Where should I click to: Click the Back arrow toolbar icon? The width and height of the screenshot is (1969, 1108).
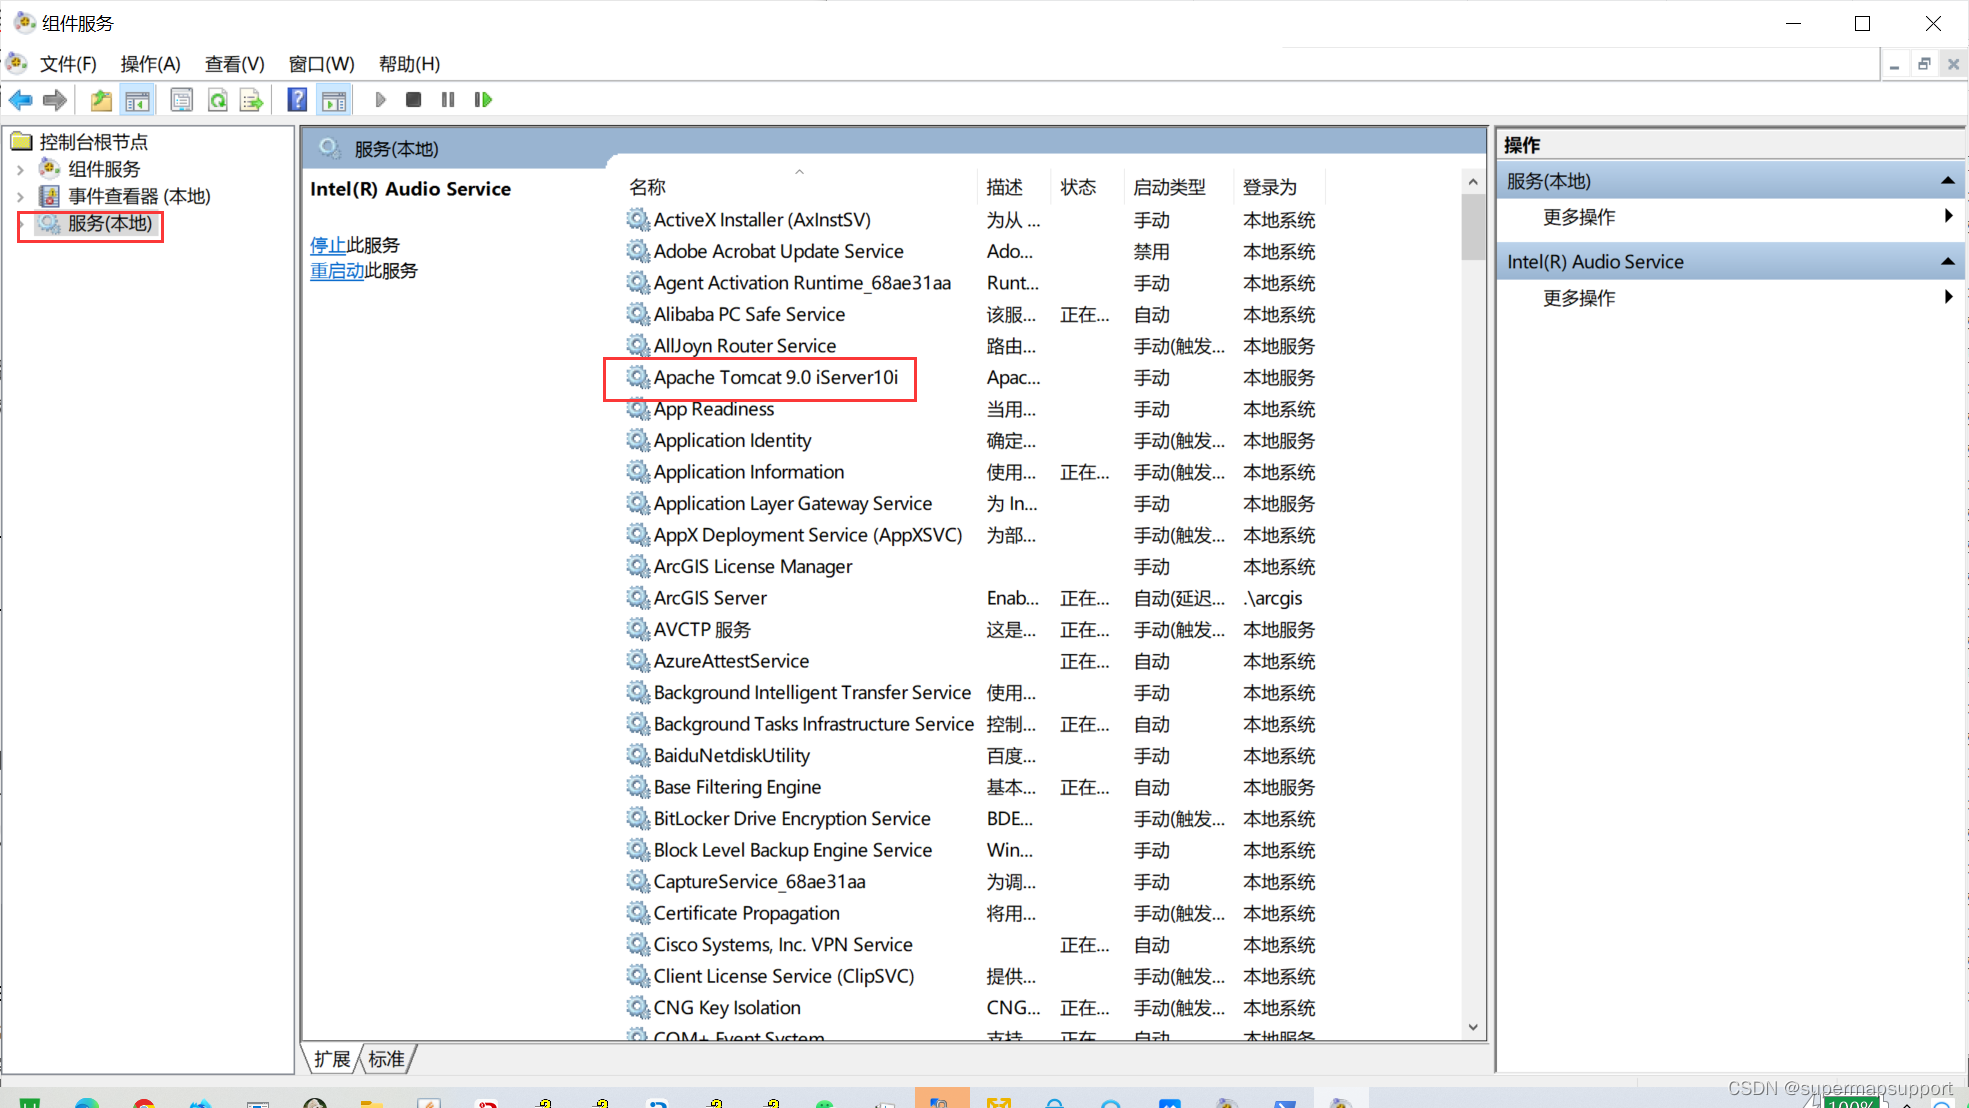coord(20,100)
